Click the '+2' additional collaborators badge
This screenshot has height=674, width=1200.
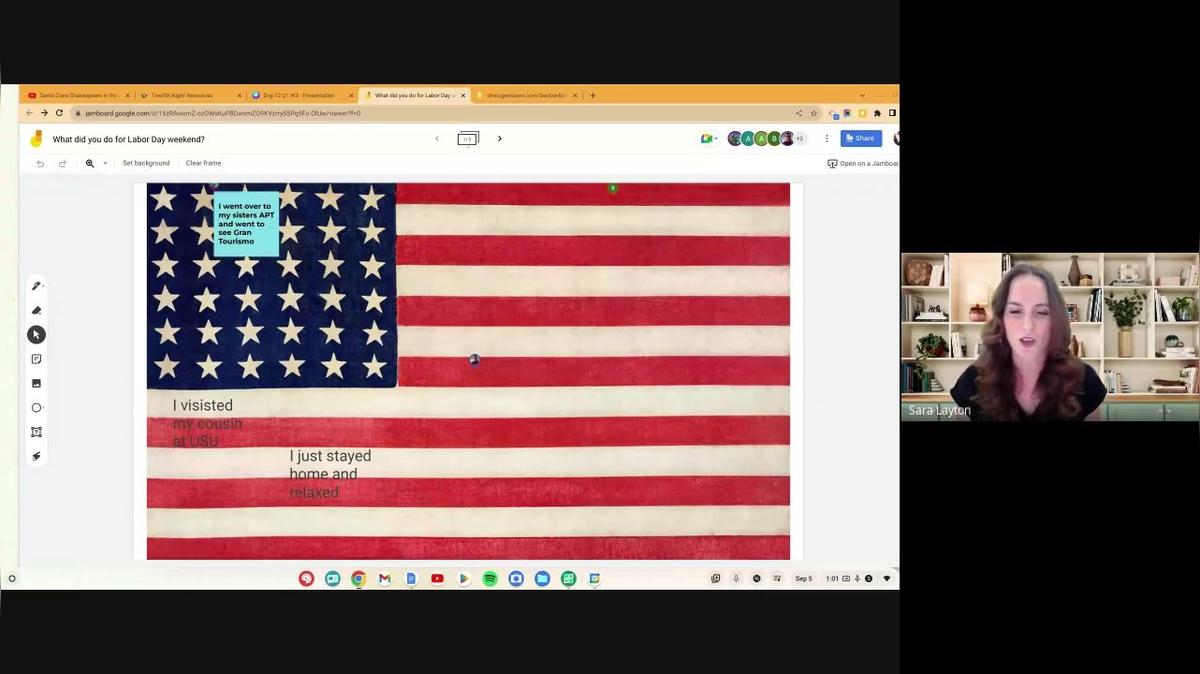[799, 139]
